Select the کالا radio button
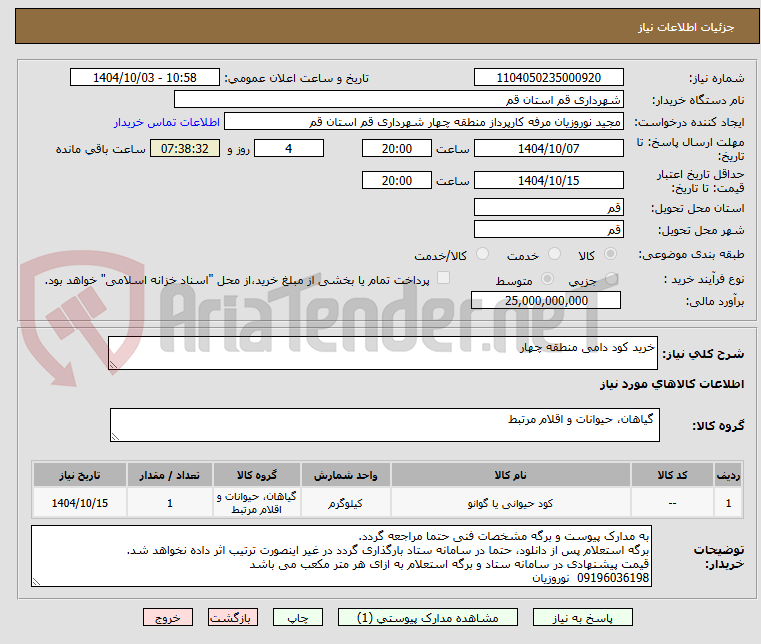 [611, 254]
